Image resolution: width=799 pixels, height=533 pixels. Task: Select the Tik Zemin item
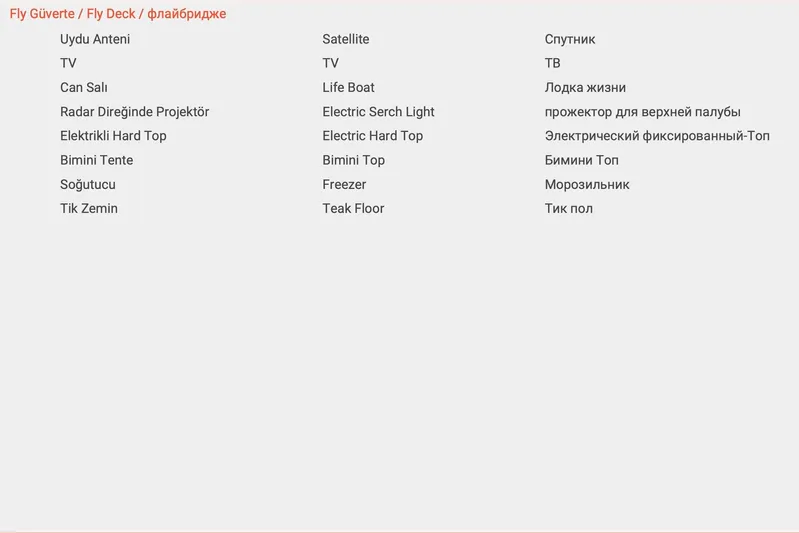(89, 209)
